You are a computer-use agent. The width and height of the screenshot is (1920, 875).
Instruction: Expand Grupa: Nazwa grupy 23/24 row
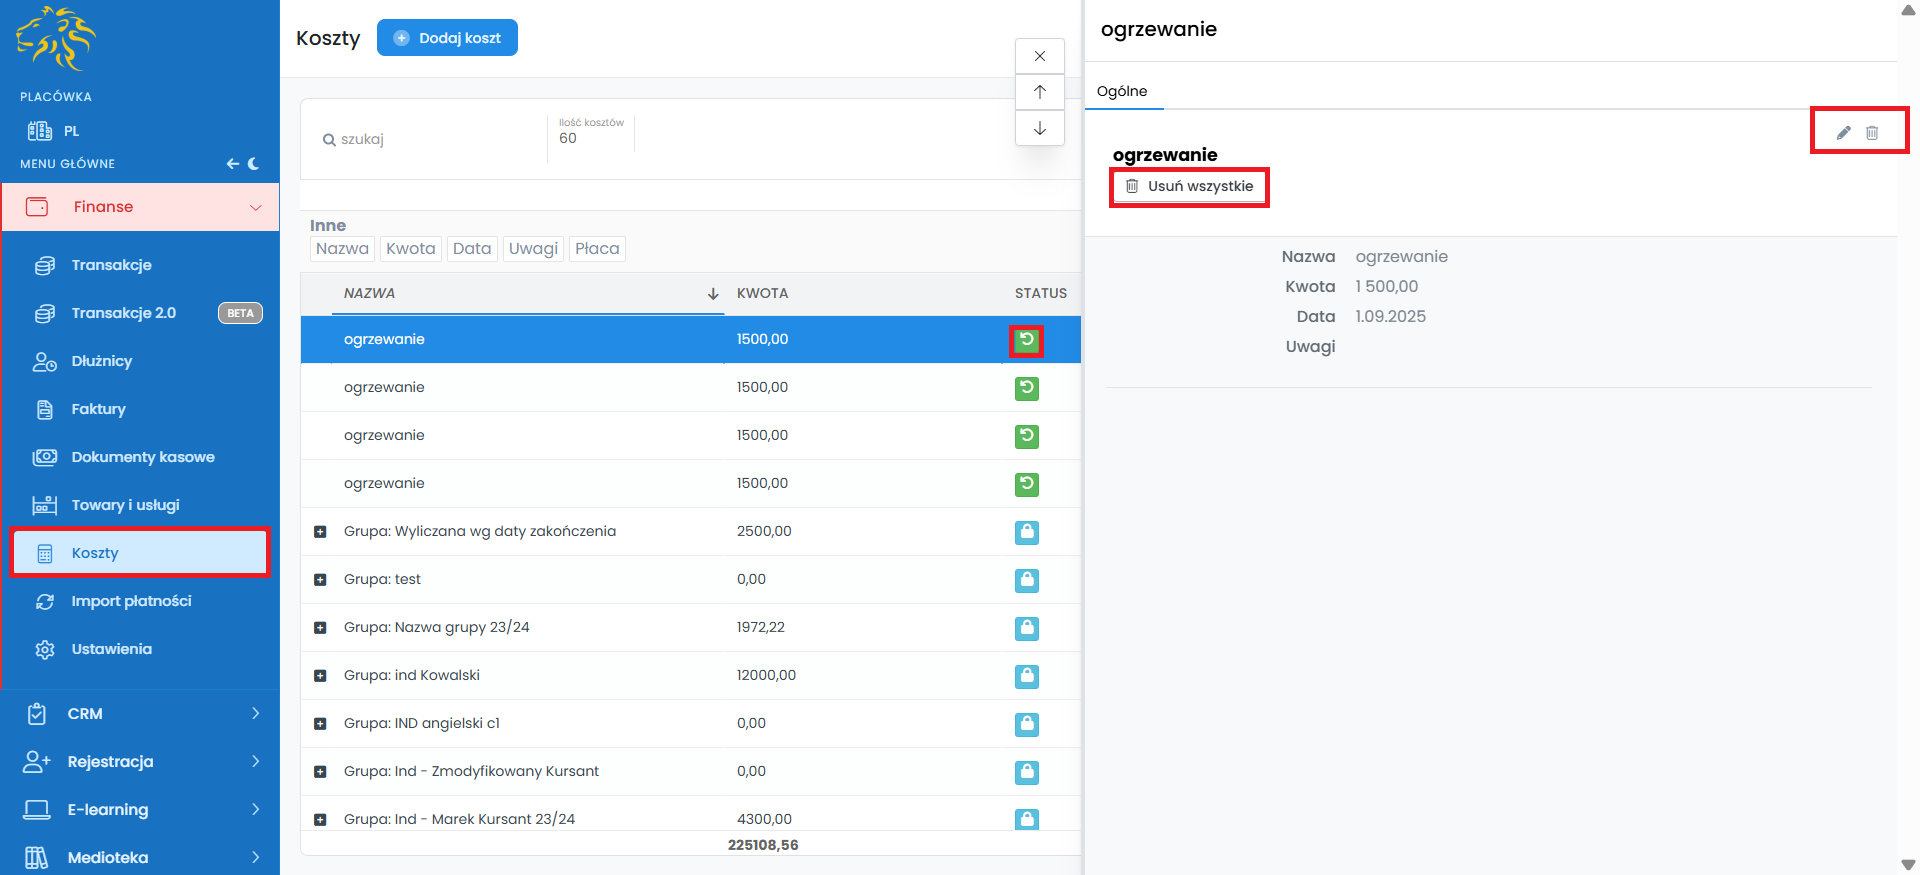tap(320, 628)
